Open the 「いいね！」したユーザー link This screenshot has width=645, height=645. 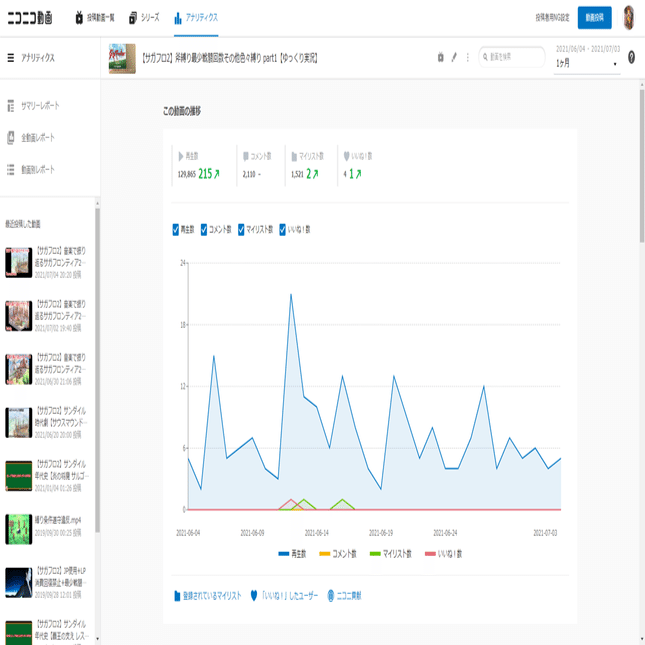290,596
